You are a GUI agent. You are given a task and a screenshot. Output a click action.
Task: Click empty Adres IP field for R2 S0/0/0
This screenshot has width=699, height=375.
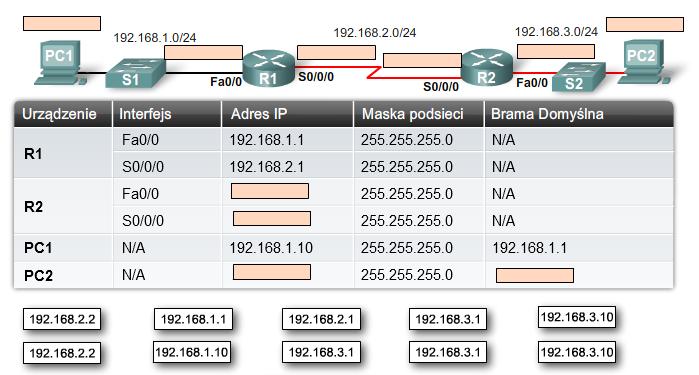272,218
